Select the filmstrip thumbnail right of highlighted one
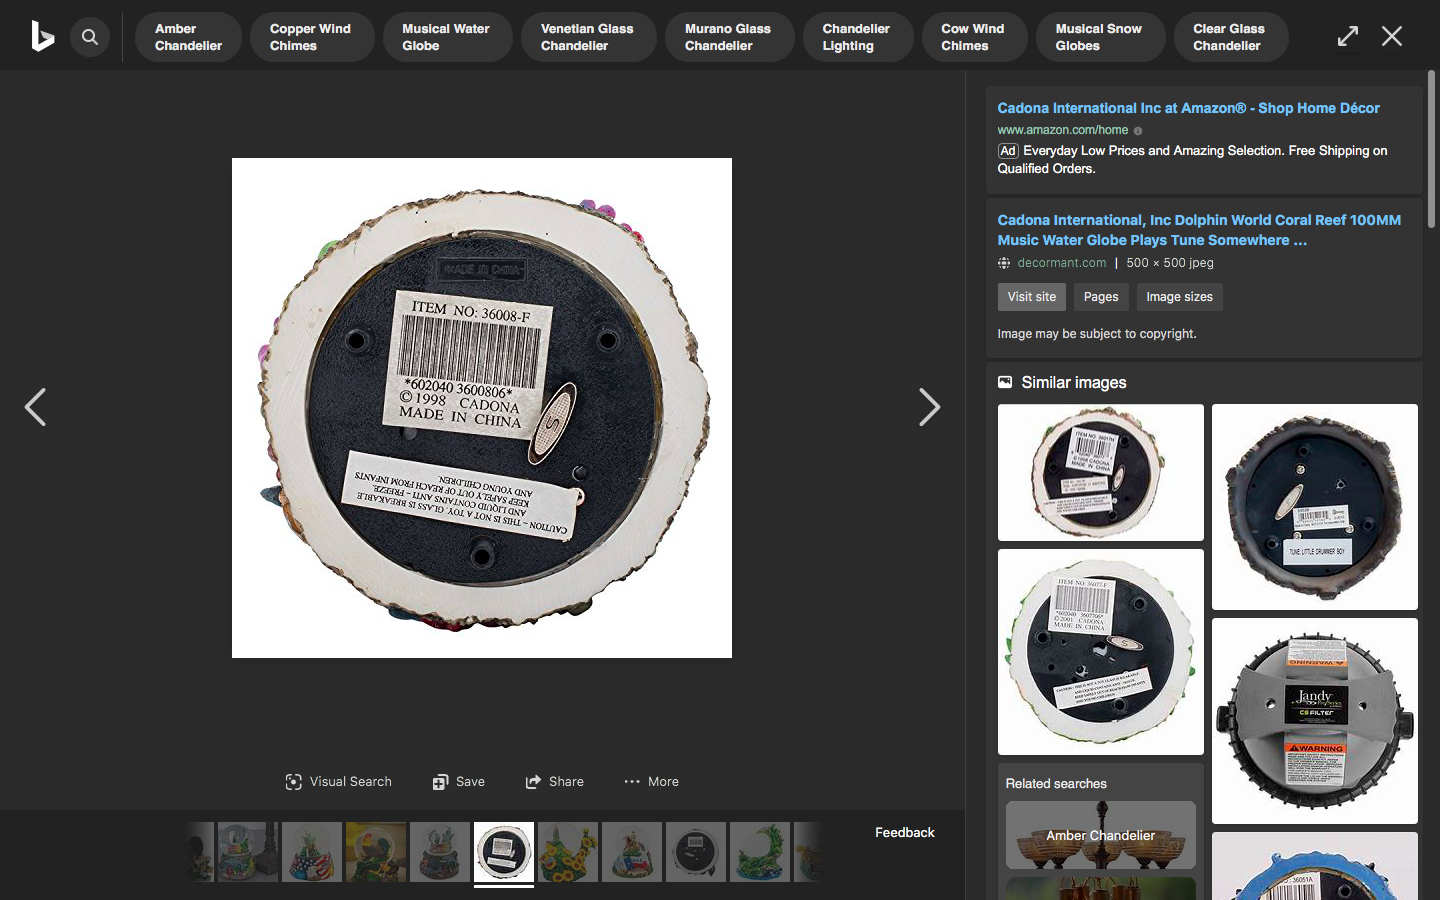Viewport: 1440px width, 900px height. tap(568, 852)
